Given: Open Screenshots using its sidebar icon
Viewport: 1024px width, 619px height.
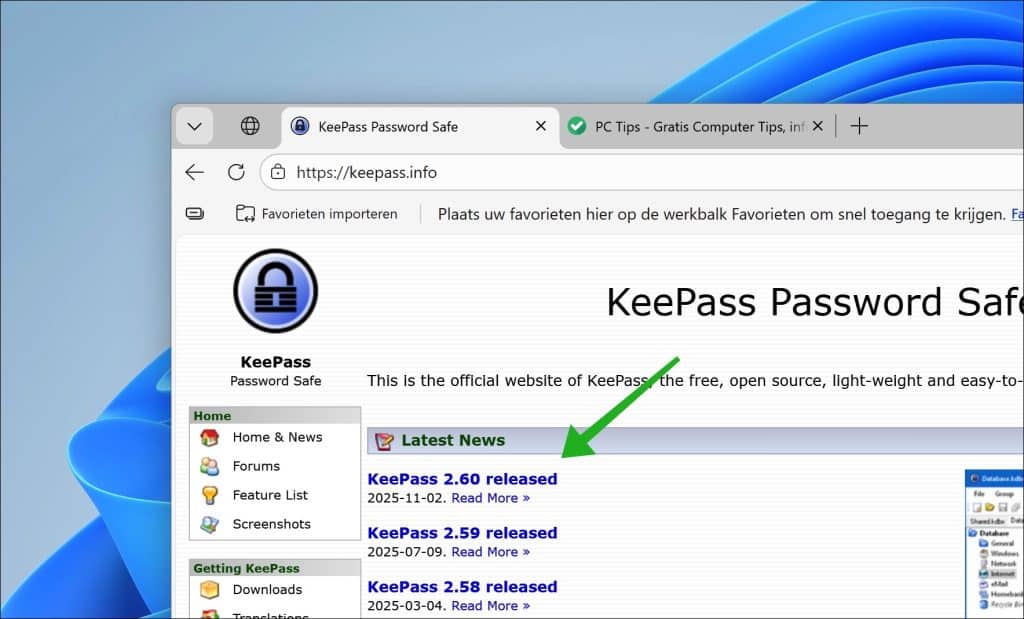Looking at the screenshot, I should click(210, 523).
